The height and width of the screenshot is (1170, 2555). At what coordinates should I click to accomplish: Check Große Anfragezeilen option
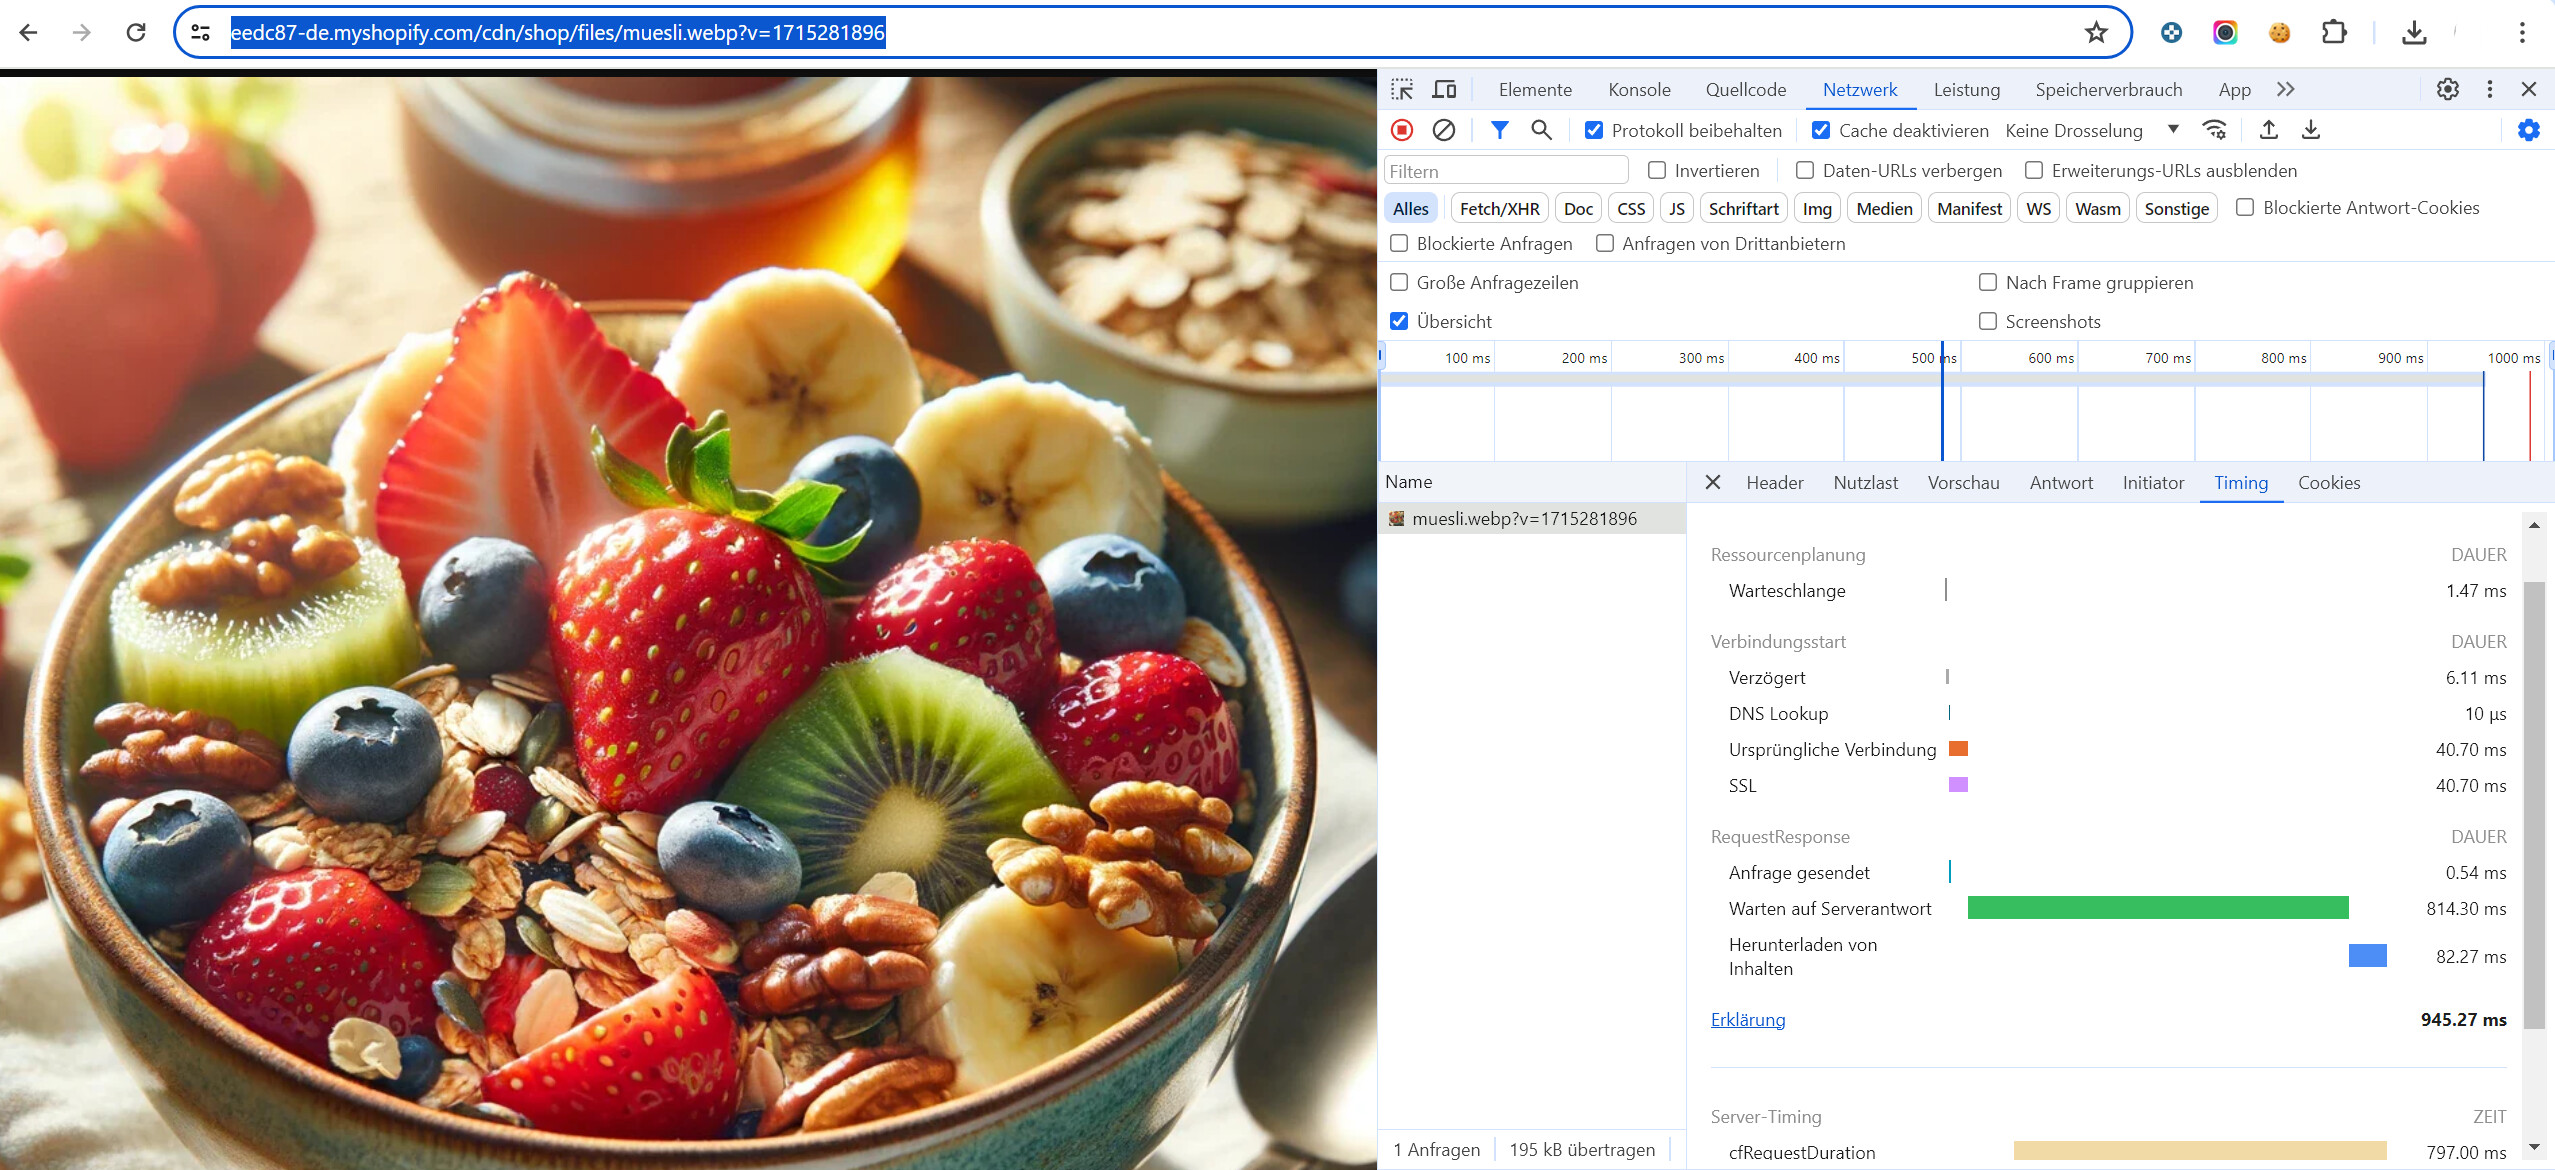pos(1399,283)
